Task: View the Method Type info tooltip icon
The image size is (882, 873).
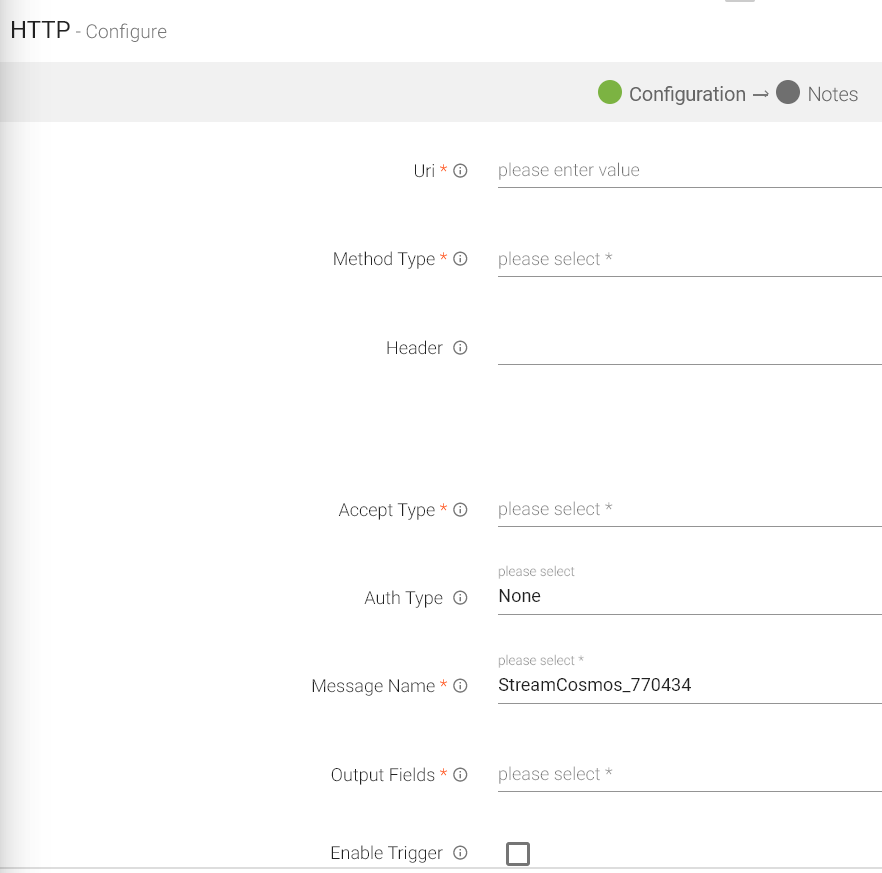Action: click(x=459, y=259)
